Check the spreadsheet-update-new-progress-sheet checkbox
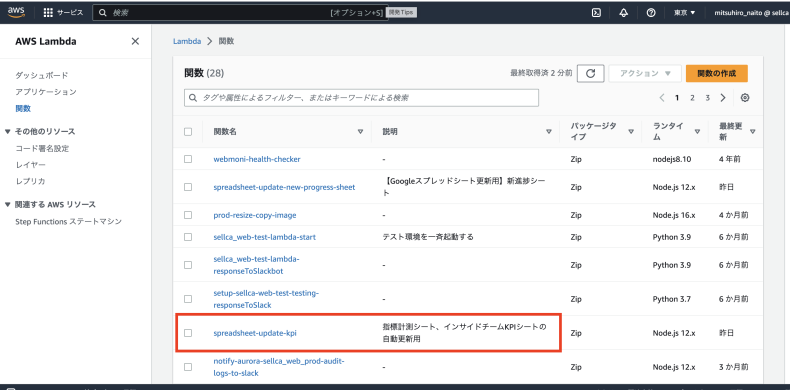The width and height of the screenshot is (790, 390). (188, 187)
